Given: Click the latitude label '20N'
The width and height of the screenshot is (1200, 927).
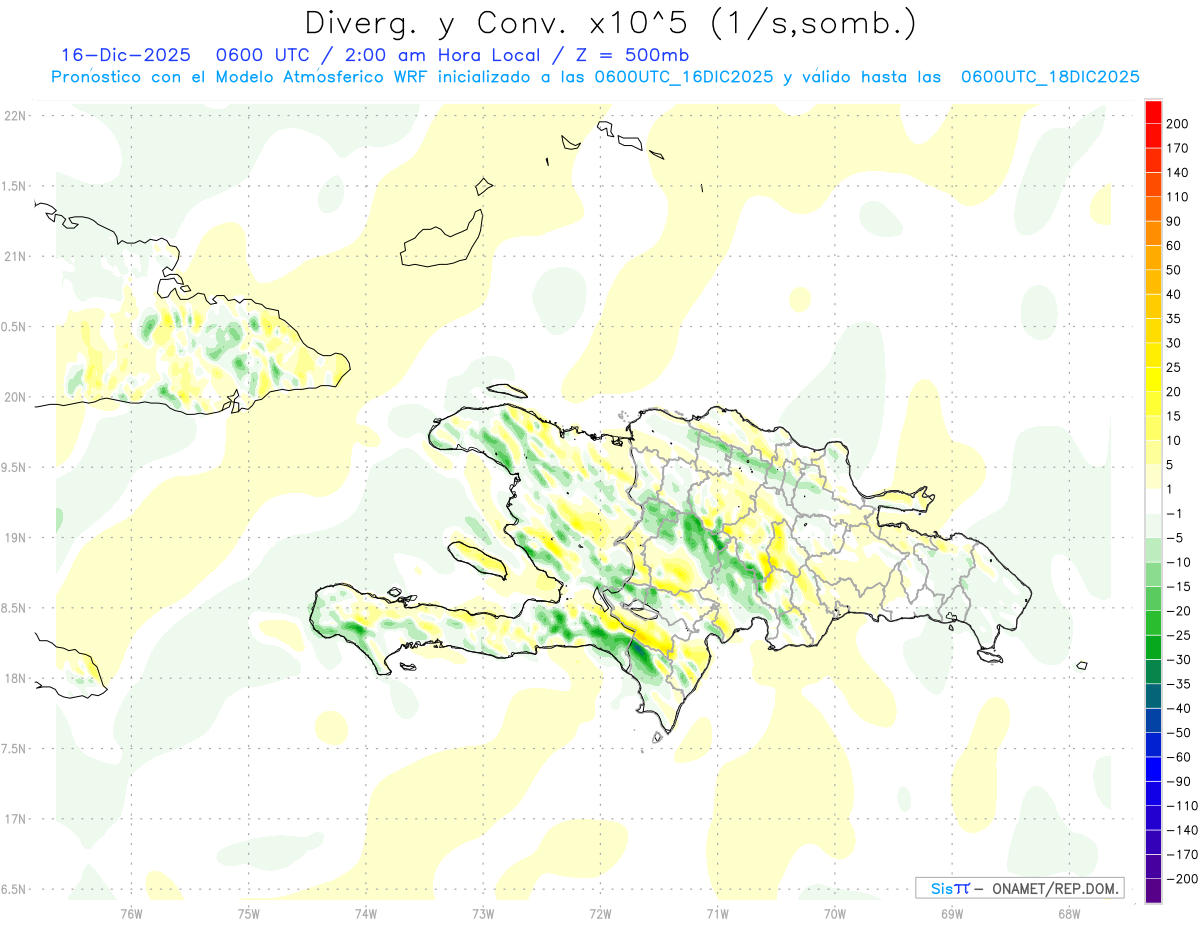Looking at the screenshot, I should tap(15, 397).
